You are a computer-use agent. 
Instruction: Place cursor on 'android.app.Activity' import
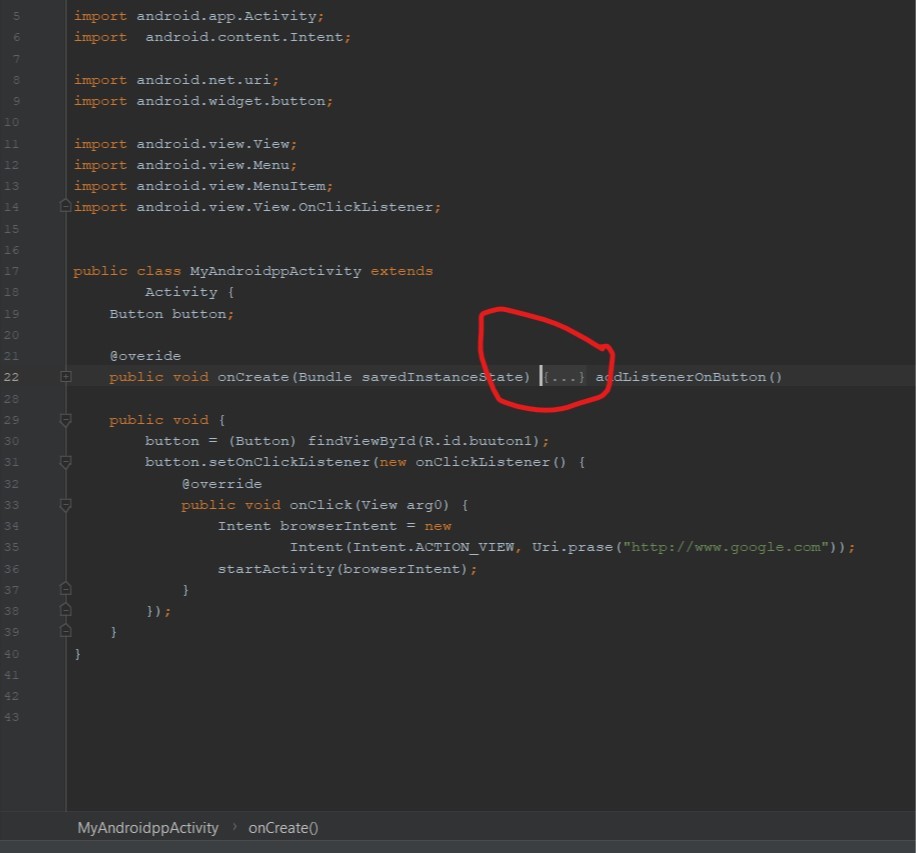[227, 16]
